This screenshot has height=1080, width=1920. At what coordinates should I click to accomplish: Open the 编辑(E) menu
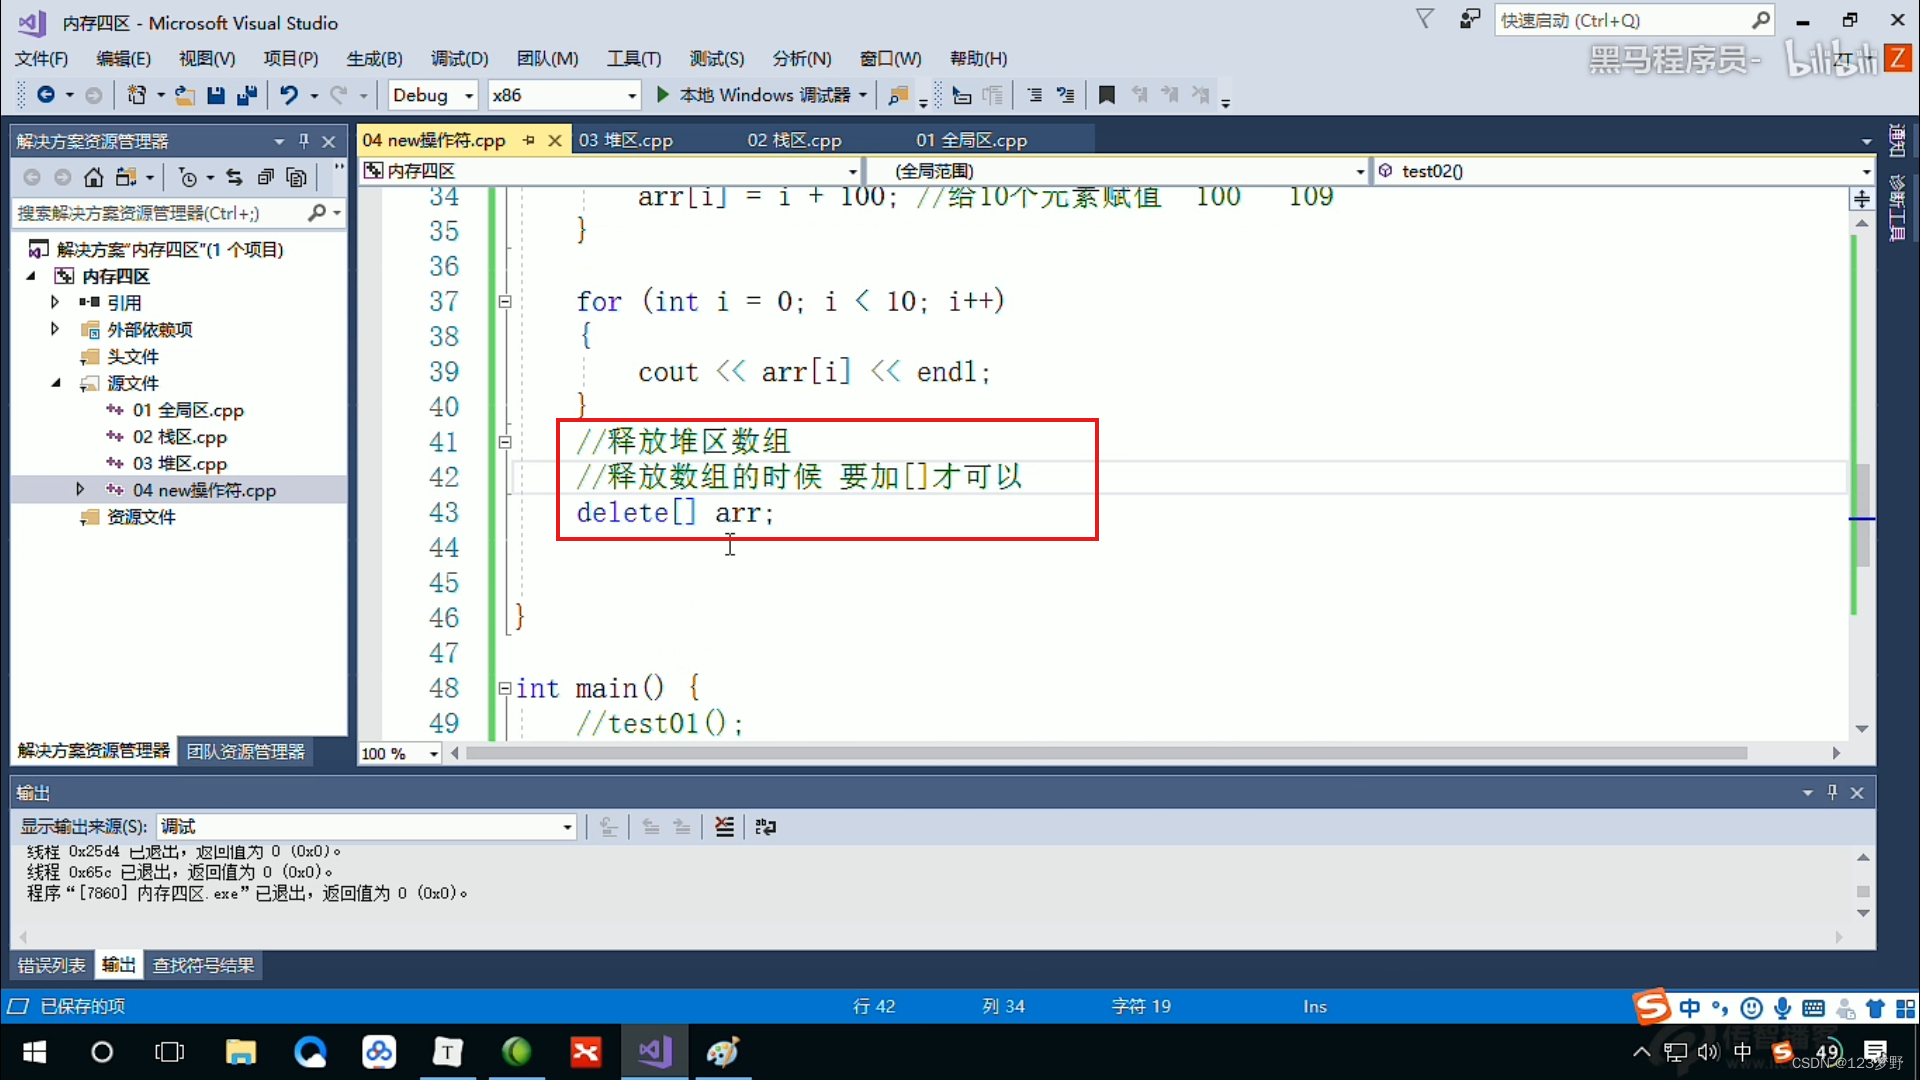[123, 58]
